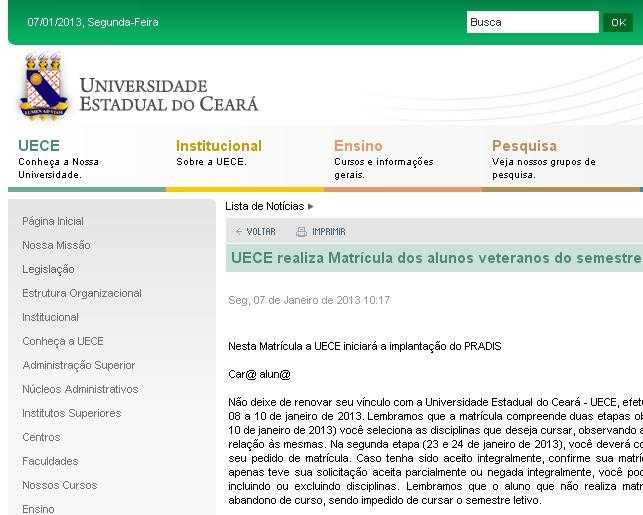The height and width of the screenshot is (515, 643).
Task: Open Página Inicial in the sidebar
Action: tap(53, 221)
